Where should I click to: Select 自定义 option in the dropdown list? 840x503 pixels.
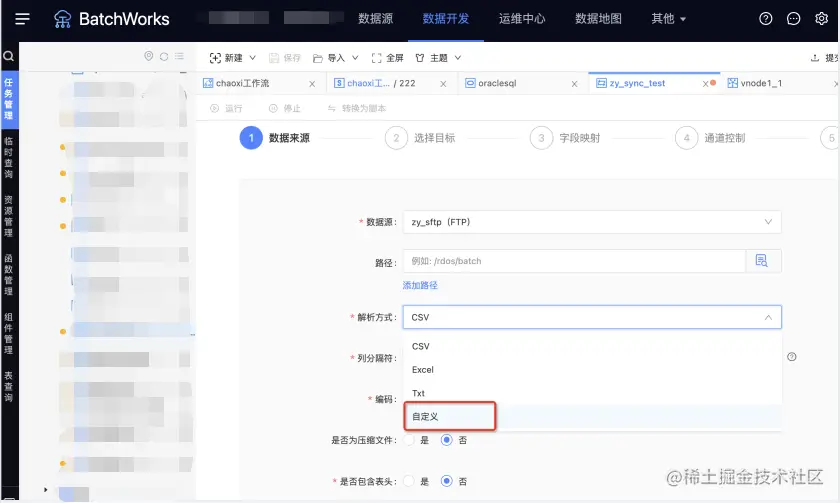pos(592,416)
